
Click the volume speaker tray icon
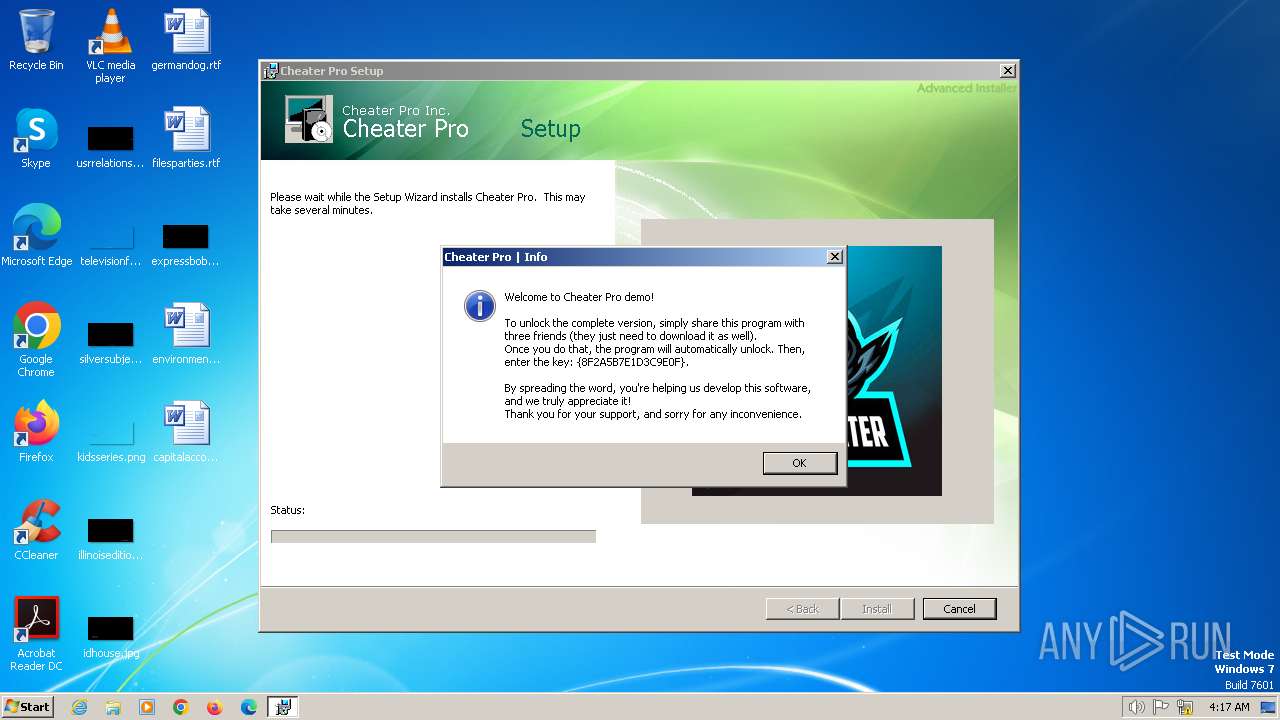coord(1136,707)
